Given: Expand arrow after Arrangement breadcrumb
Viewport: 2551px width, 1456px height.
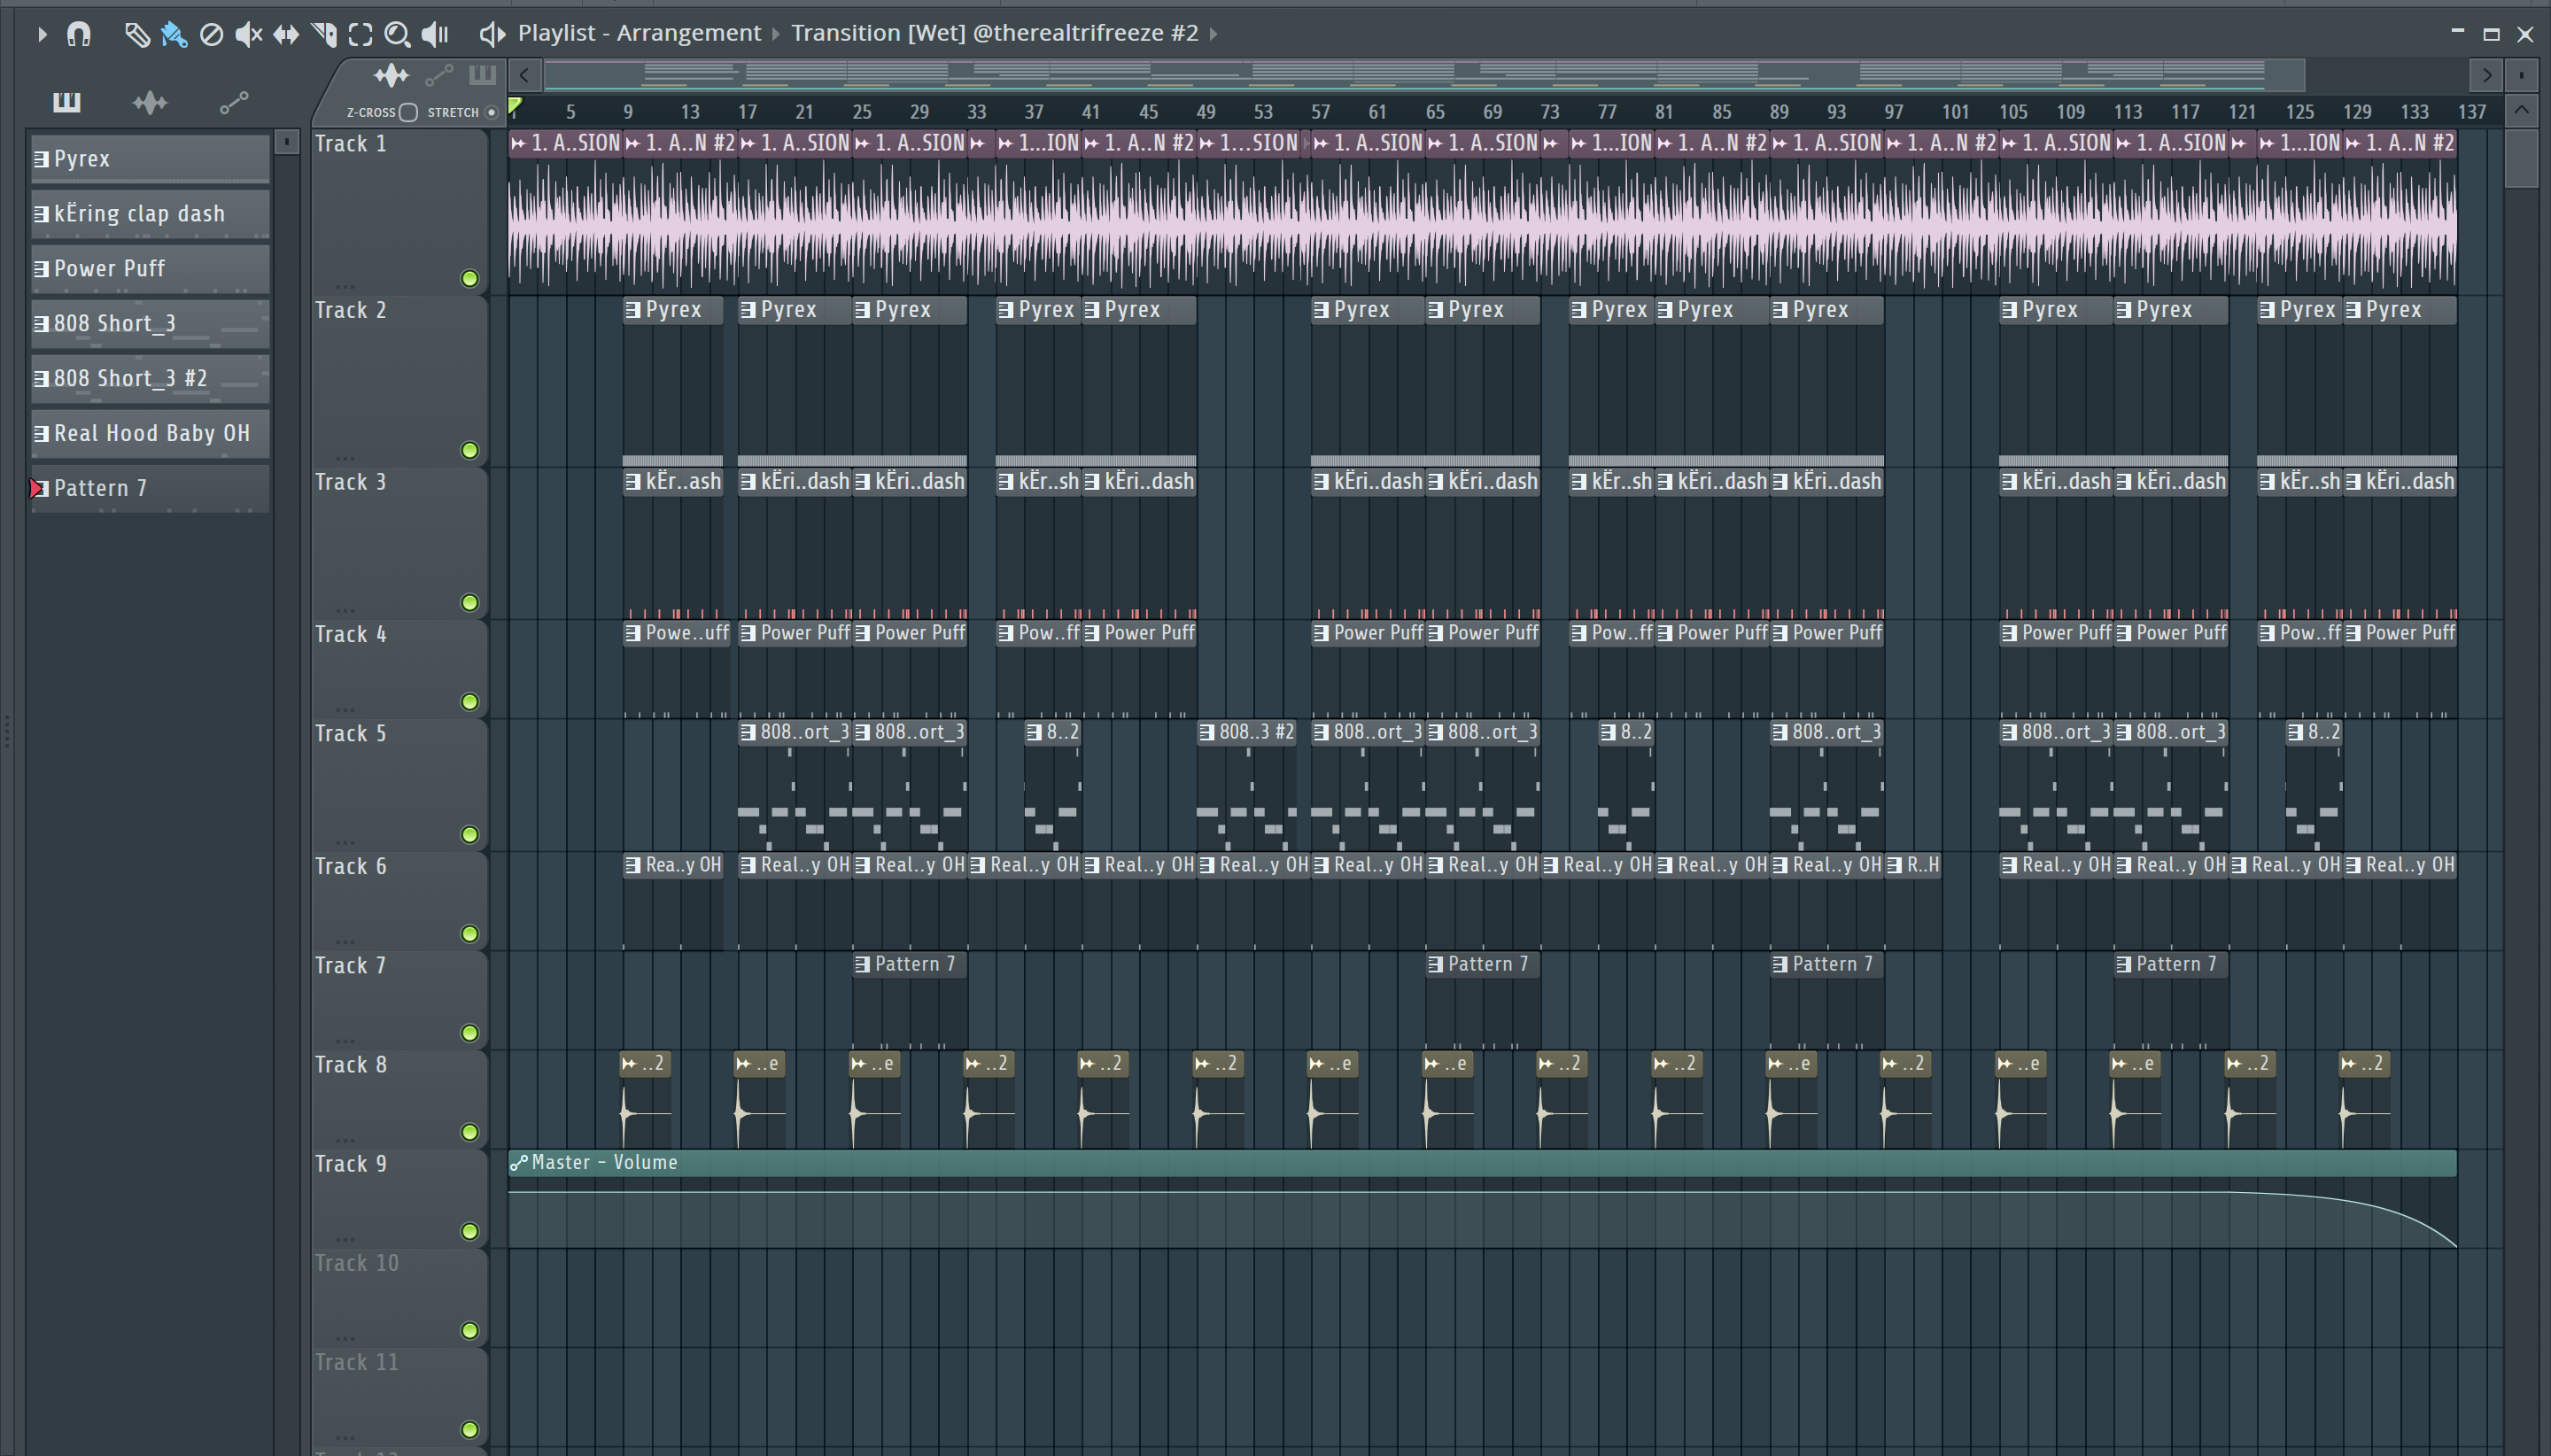Looking at the screenshot, I should 775,34.
